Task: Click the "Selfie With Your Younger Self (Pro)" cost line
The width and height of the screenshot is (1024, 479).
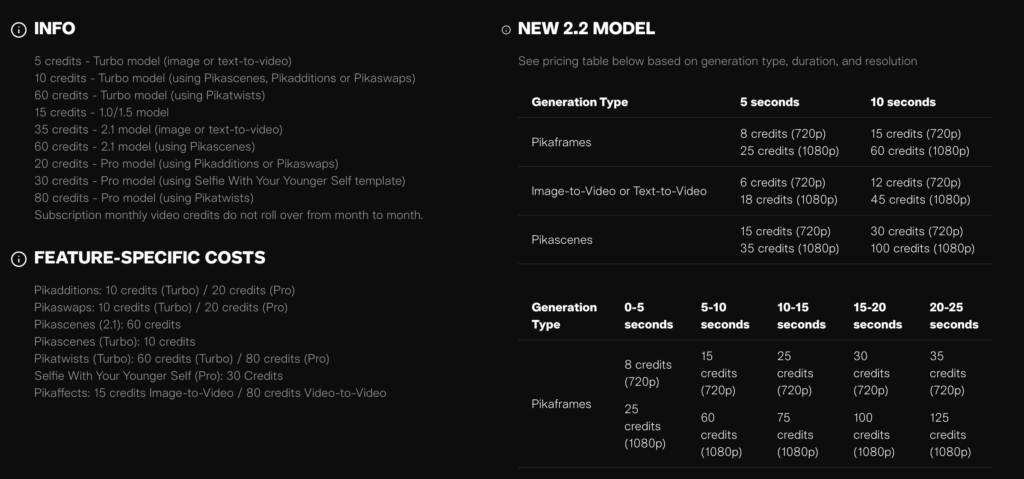Action: pos(158,376)
